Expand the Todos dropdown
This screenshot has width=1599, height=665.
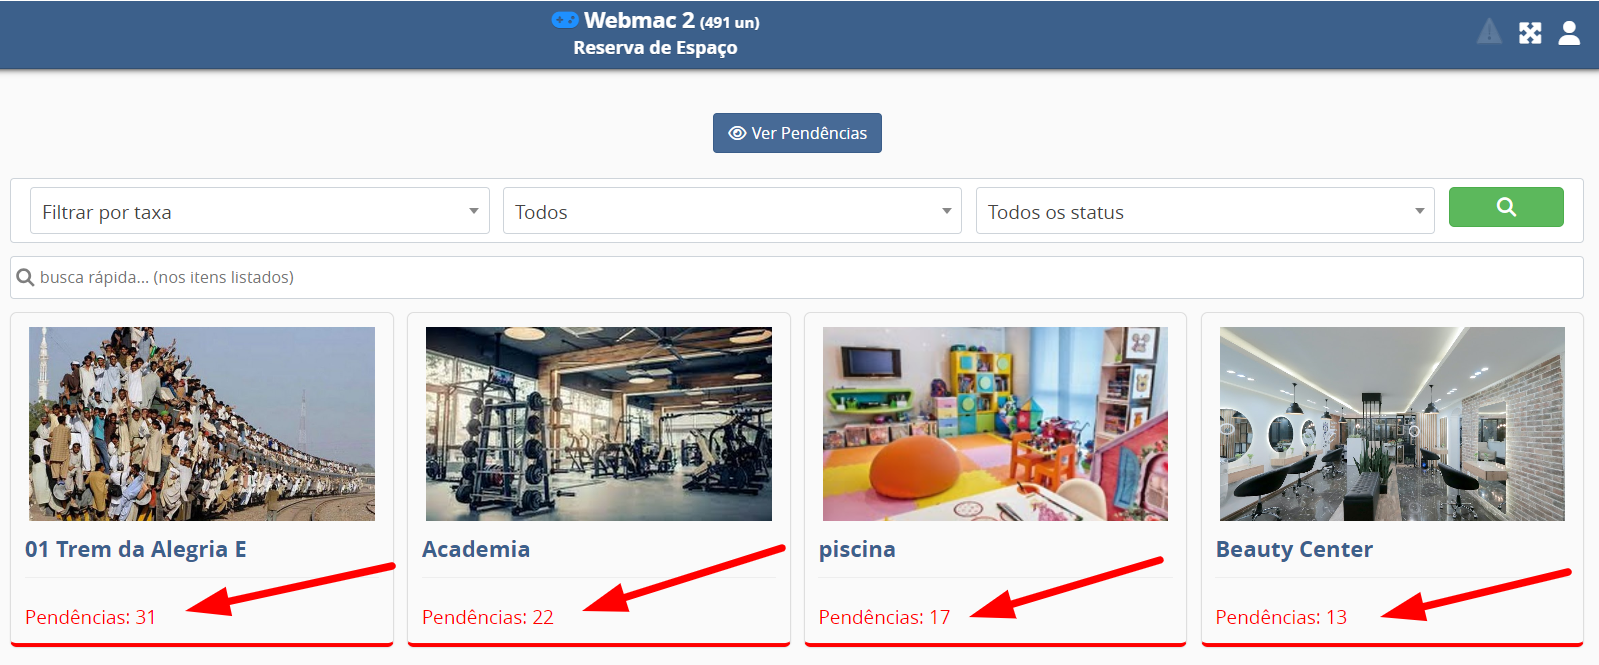tap(732, 211)
